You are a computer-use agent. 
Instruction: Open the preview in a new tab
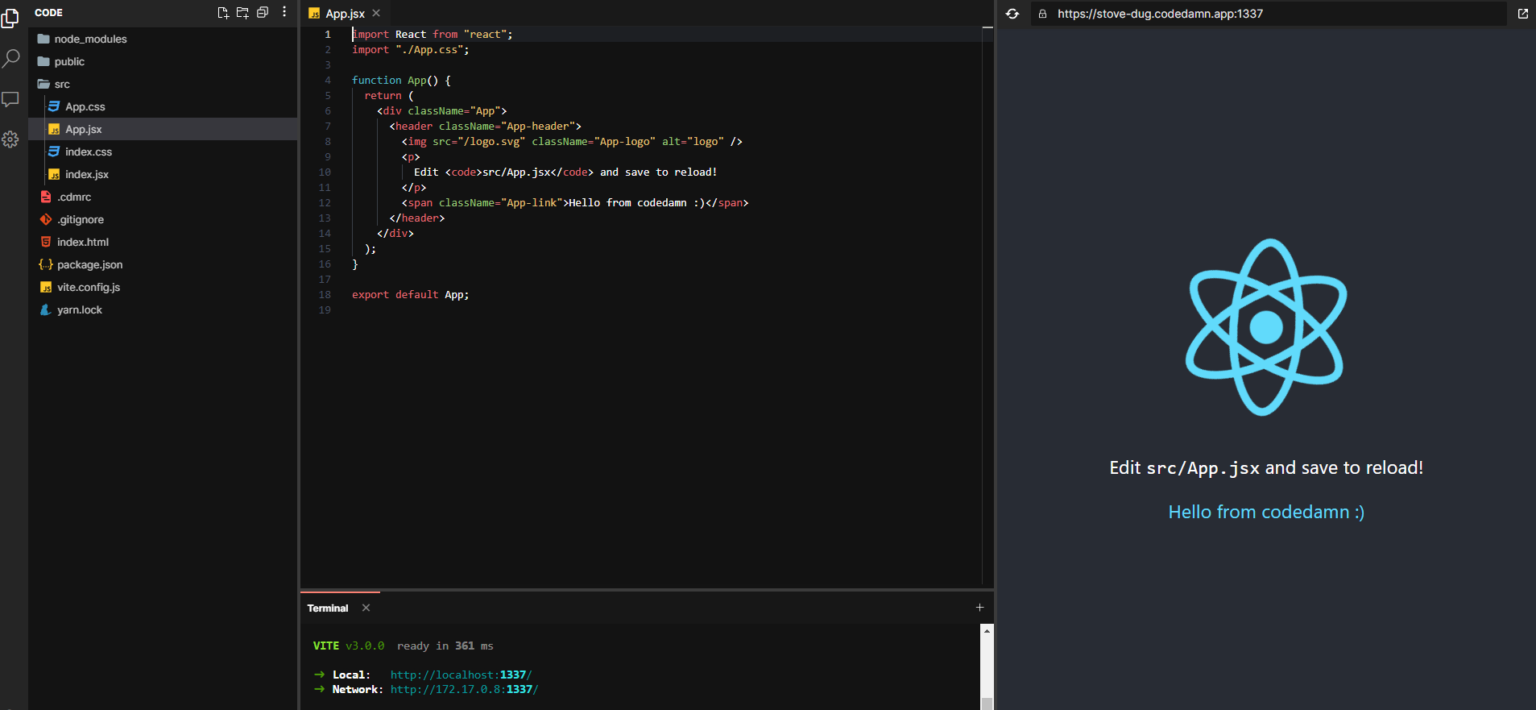[x=1522, y=13]
